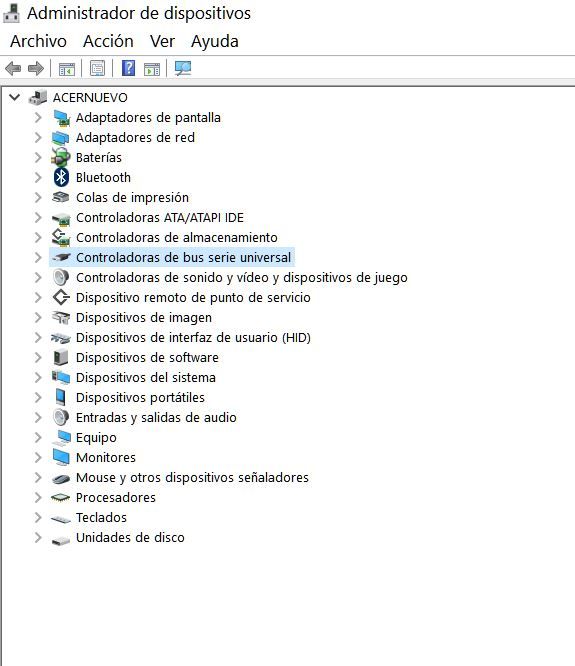Select Mouse y otros dispositivos señaladores
This screenshot has height=666, width=575.
click(x=192, y=477)
